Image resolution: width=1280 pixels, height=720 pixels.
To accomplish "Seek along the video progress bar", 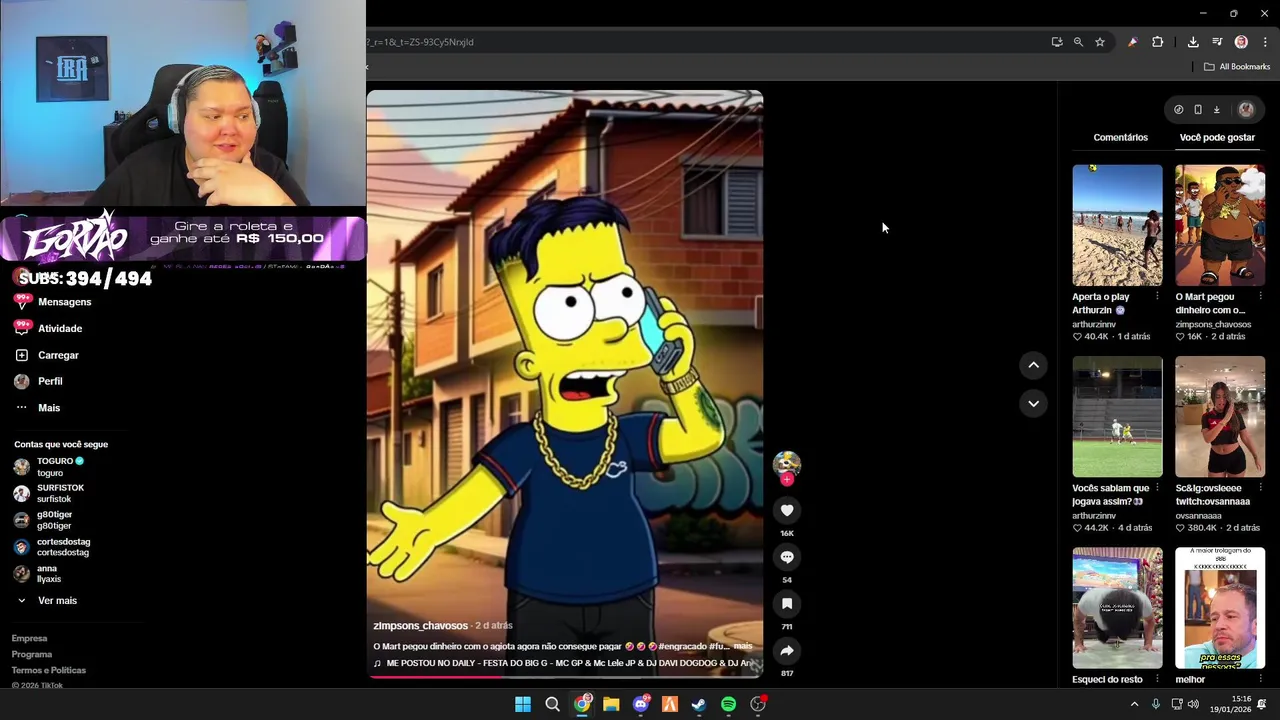I will tap(565, 677).
